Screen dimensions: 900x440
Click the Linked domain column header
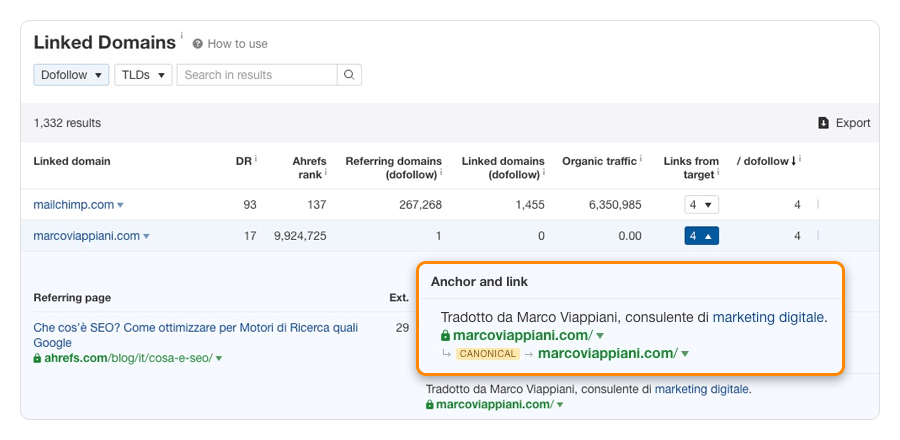(72, 161)
